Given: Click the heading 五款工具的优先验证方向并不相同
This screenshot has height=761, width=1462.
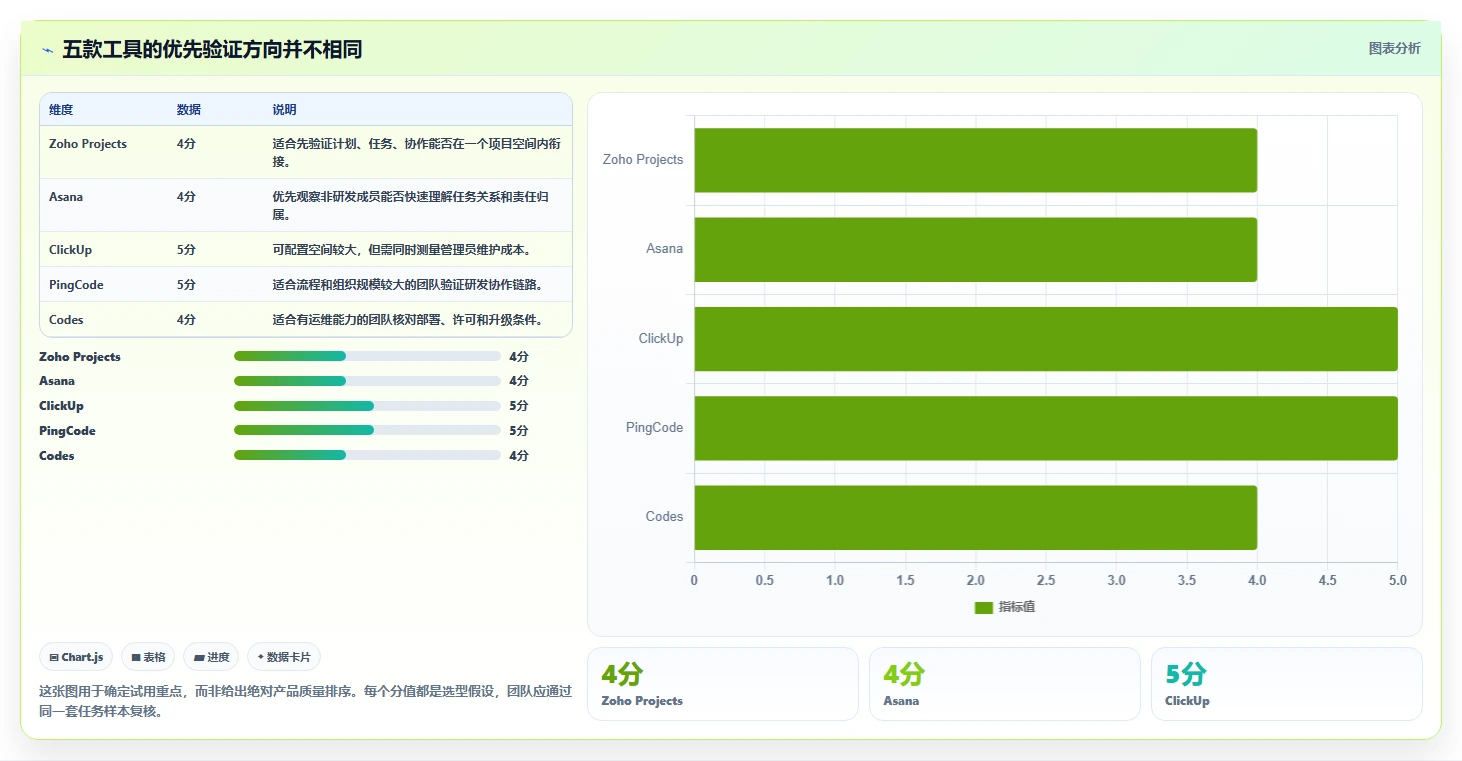Looking at the screenshot, I should tap(212, 49).
